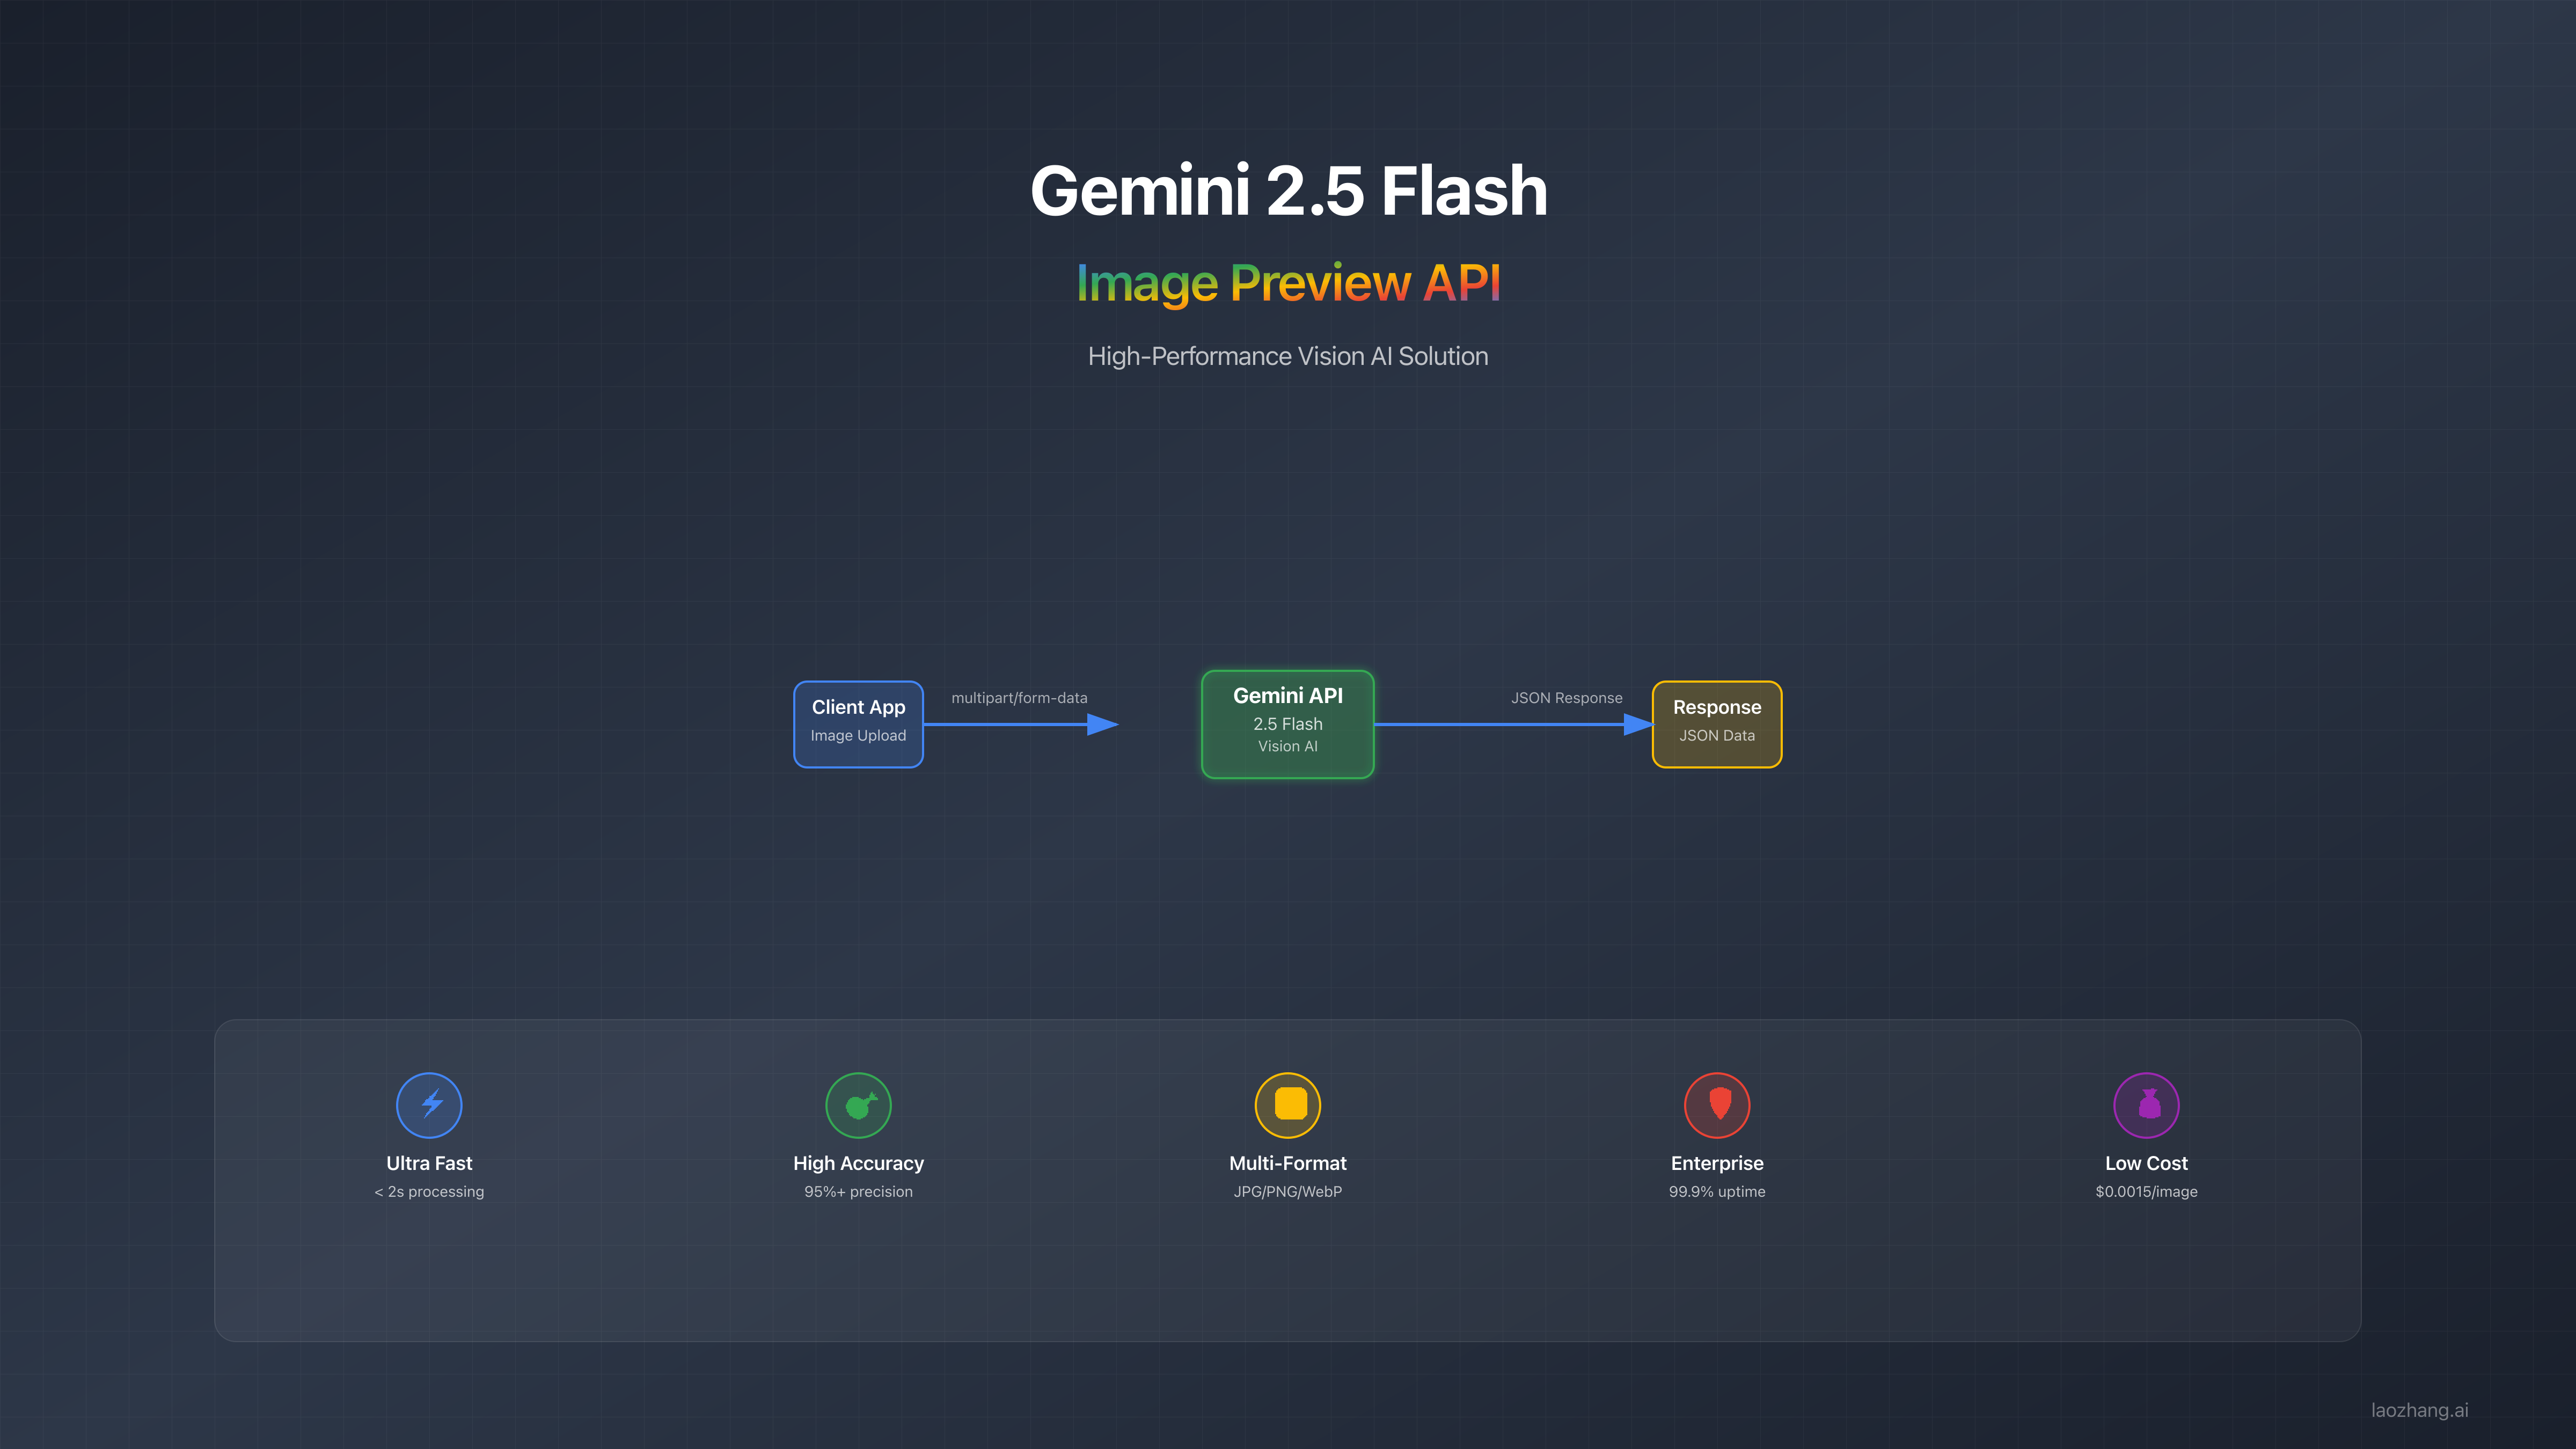Click the Enterprise red shield icon

coord(1717,1105)
